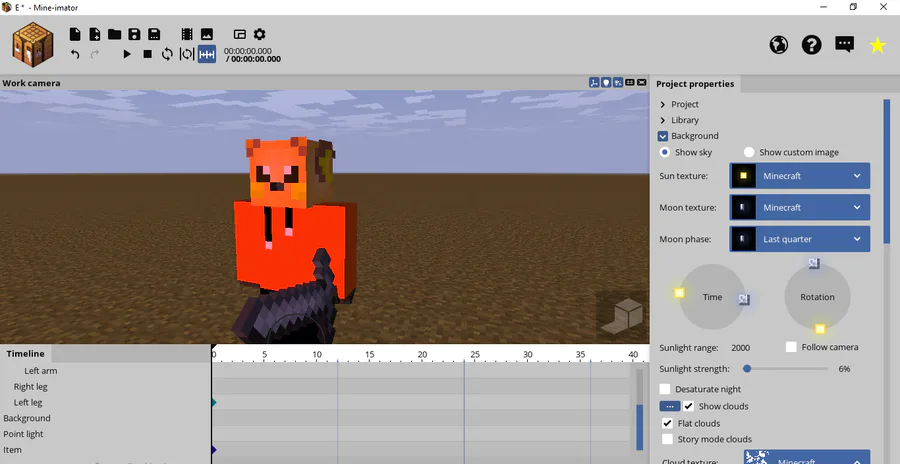This screenshot has height=464, width=900.
Task: Click frame 10 on the timeline ruler
Action: tap(317, 354)
